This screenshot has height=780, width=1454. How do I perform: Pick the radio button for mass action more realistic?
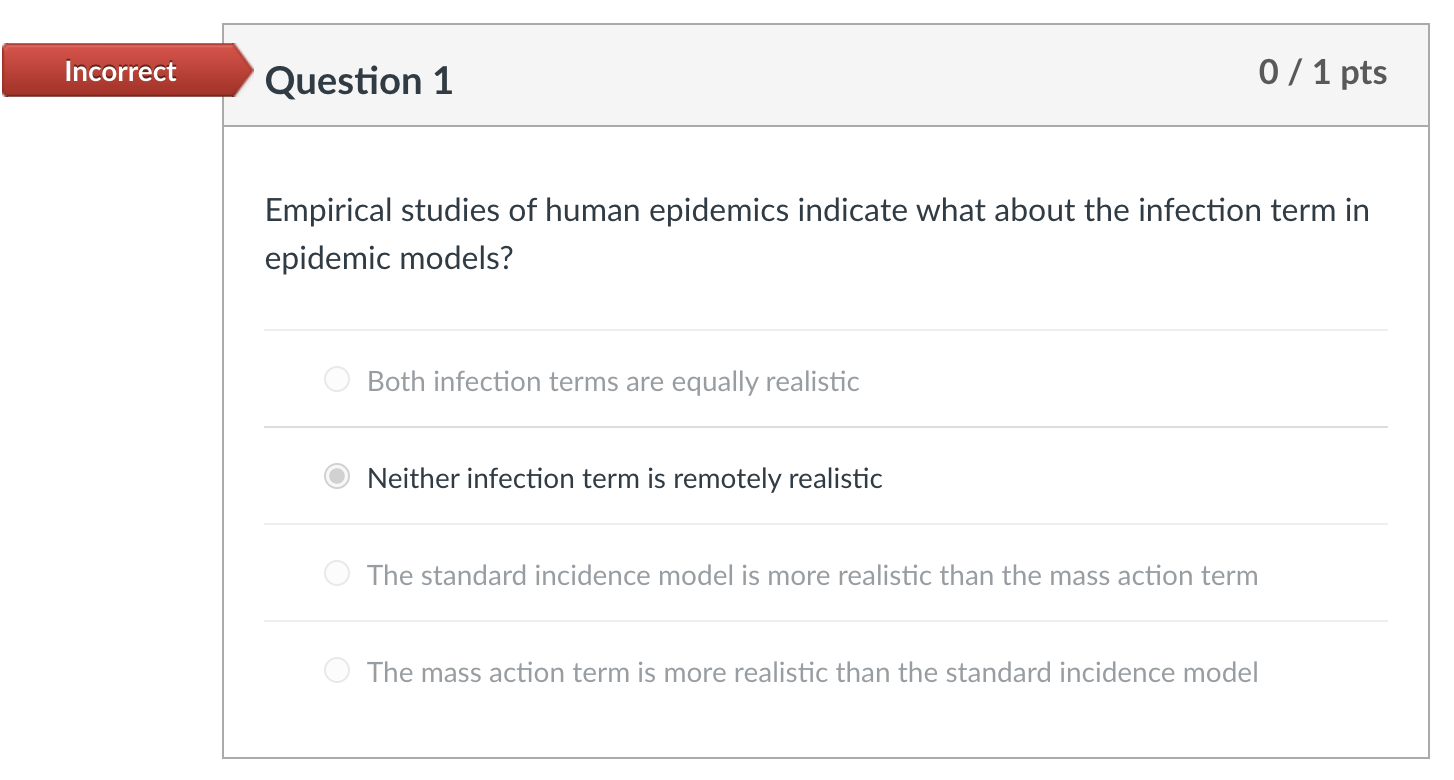point(337,671)
